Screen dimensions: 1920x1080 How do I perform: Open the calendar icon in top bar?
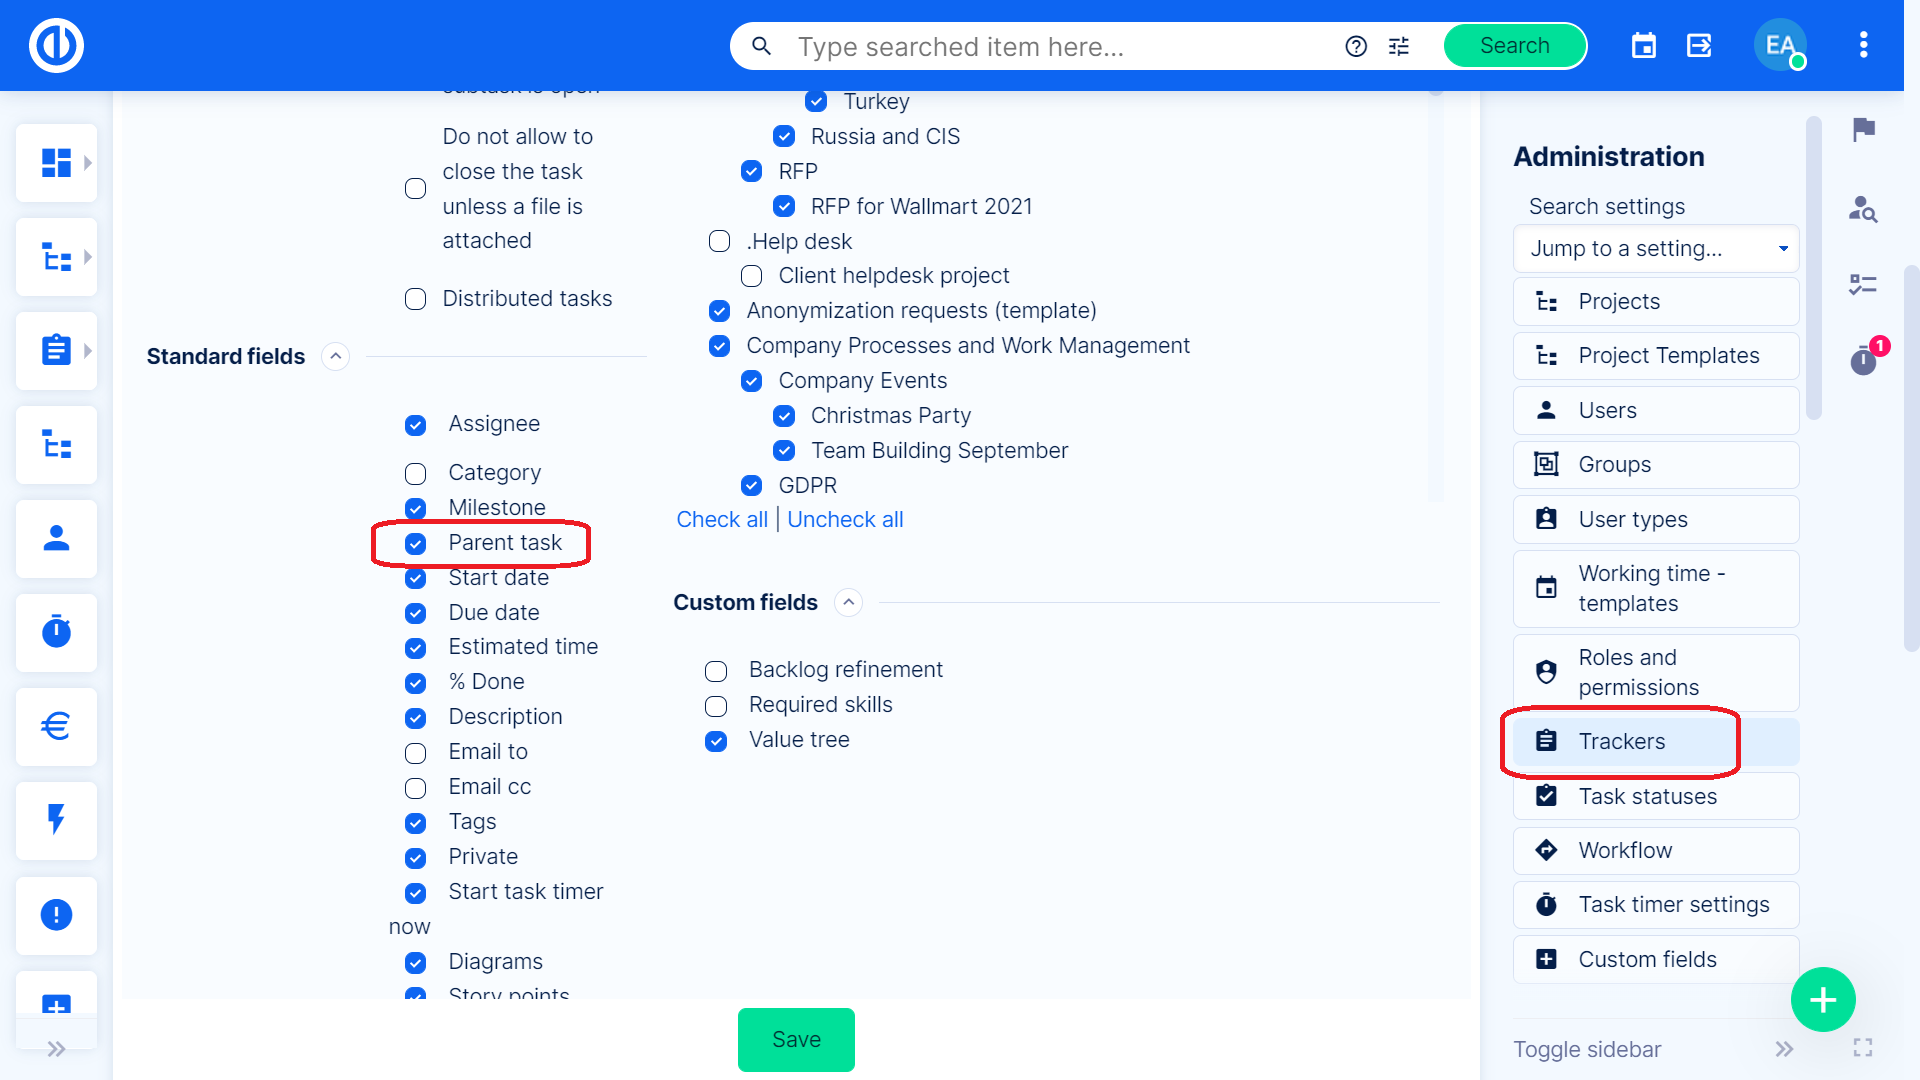click(1643, 45)
